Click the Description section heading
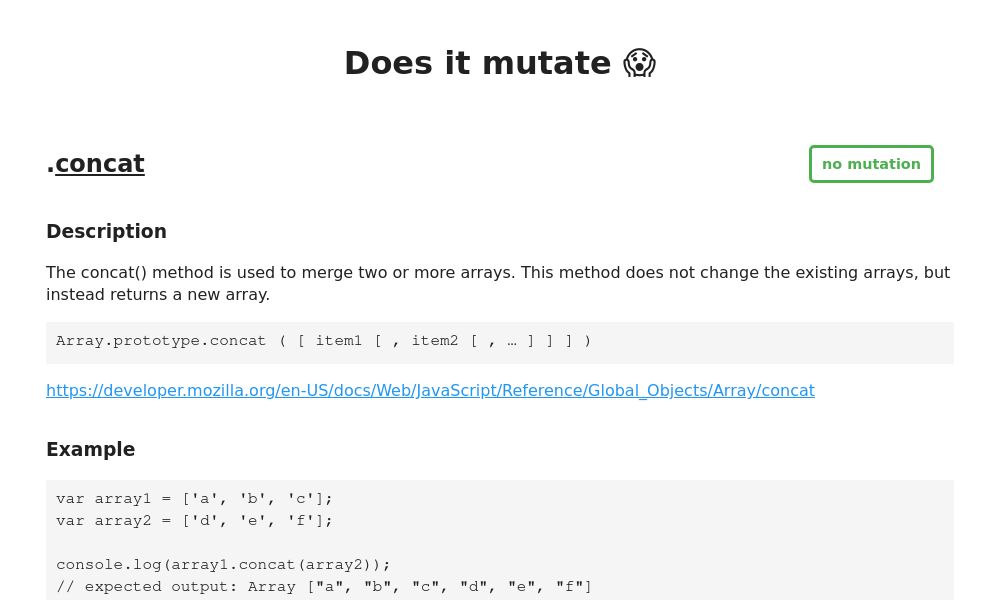The height and width of the screenshot is (600, 1000). [x=106, y=231]
